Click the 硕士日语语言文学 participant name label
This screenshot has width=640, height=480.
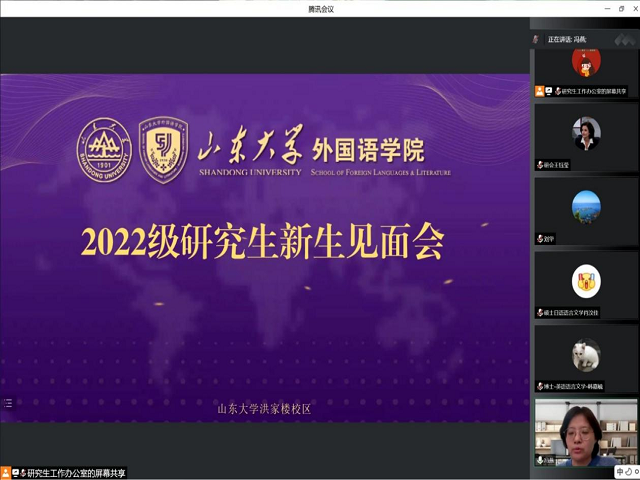coord(571,313)
